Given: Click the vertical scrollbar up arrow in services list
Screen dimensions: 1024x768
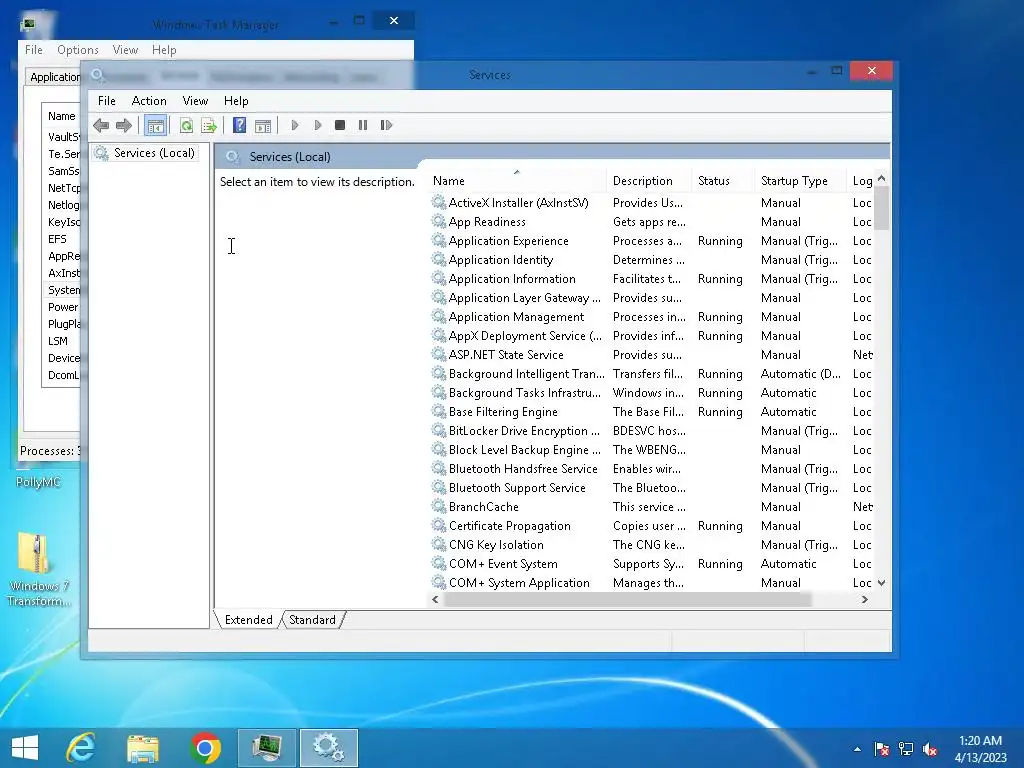Looking at the screenshot, I should click(882, 178).
